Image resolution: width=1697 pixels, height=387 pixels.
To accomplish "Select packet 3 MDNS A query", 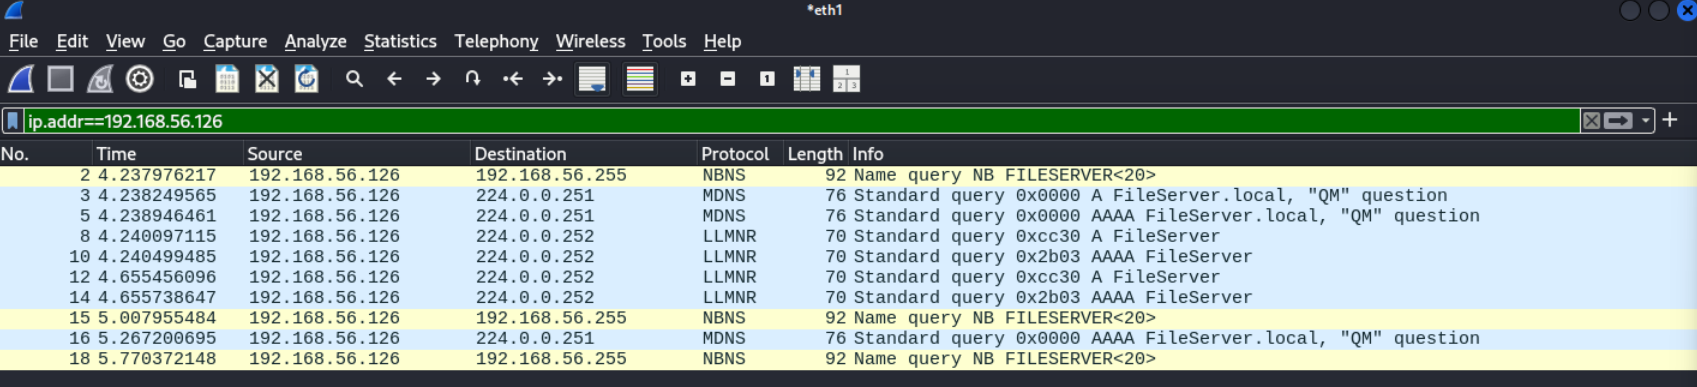I will [848, 196].
